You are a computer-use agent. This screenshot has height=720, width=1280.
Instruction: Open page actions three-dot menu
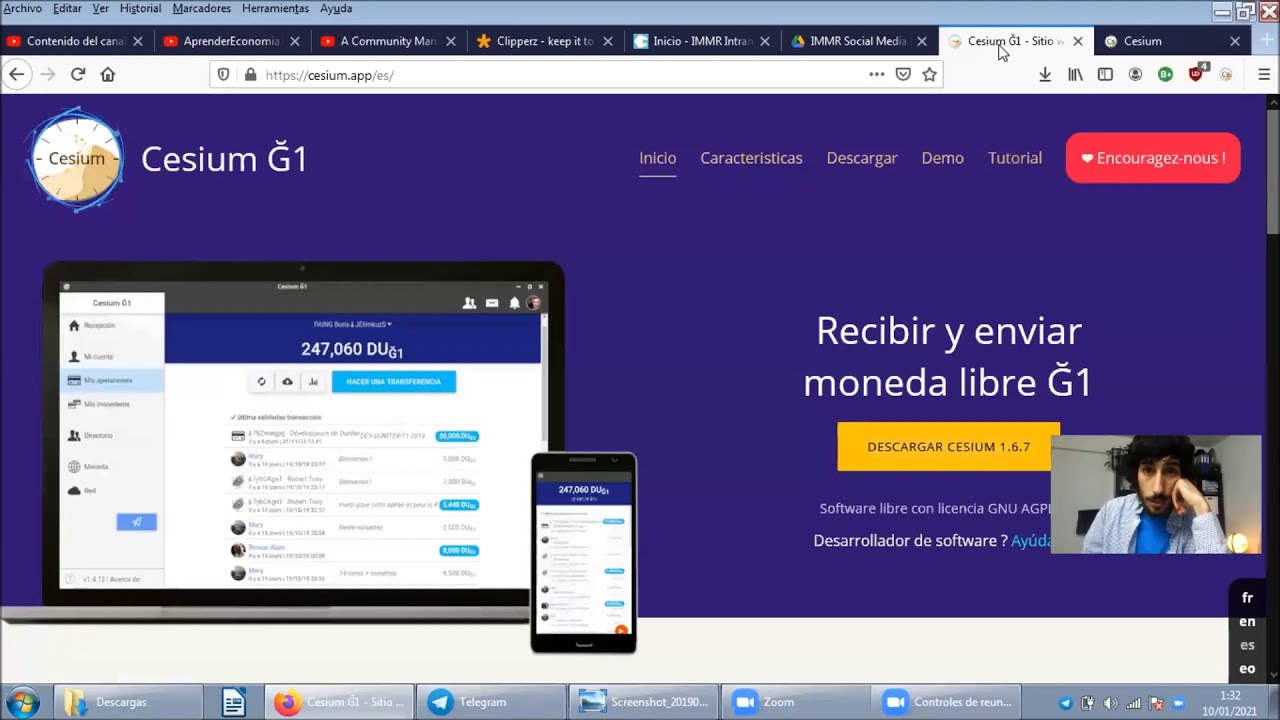pyautogui.click(x=877, y=74)
